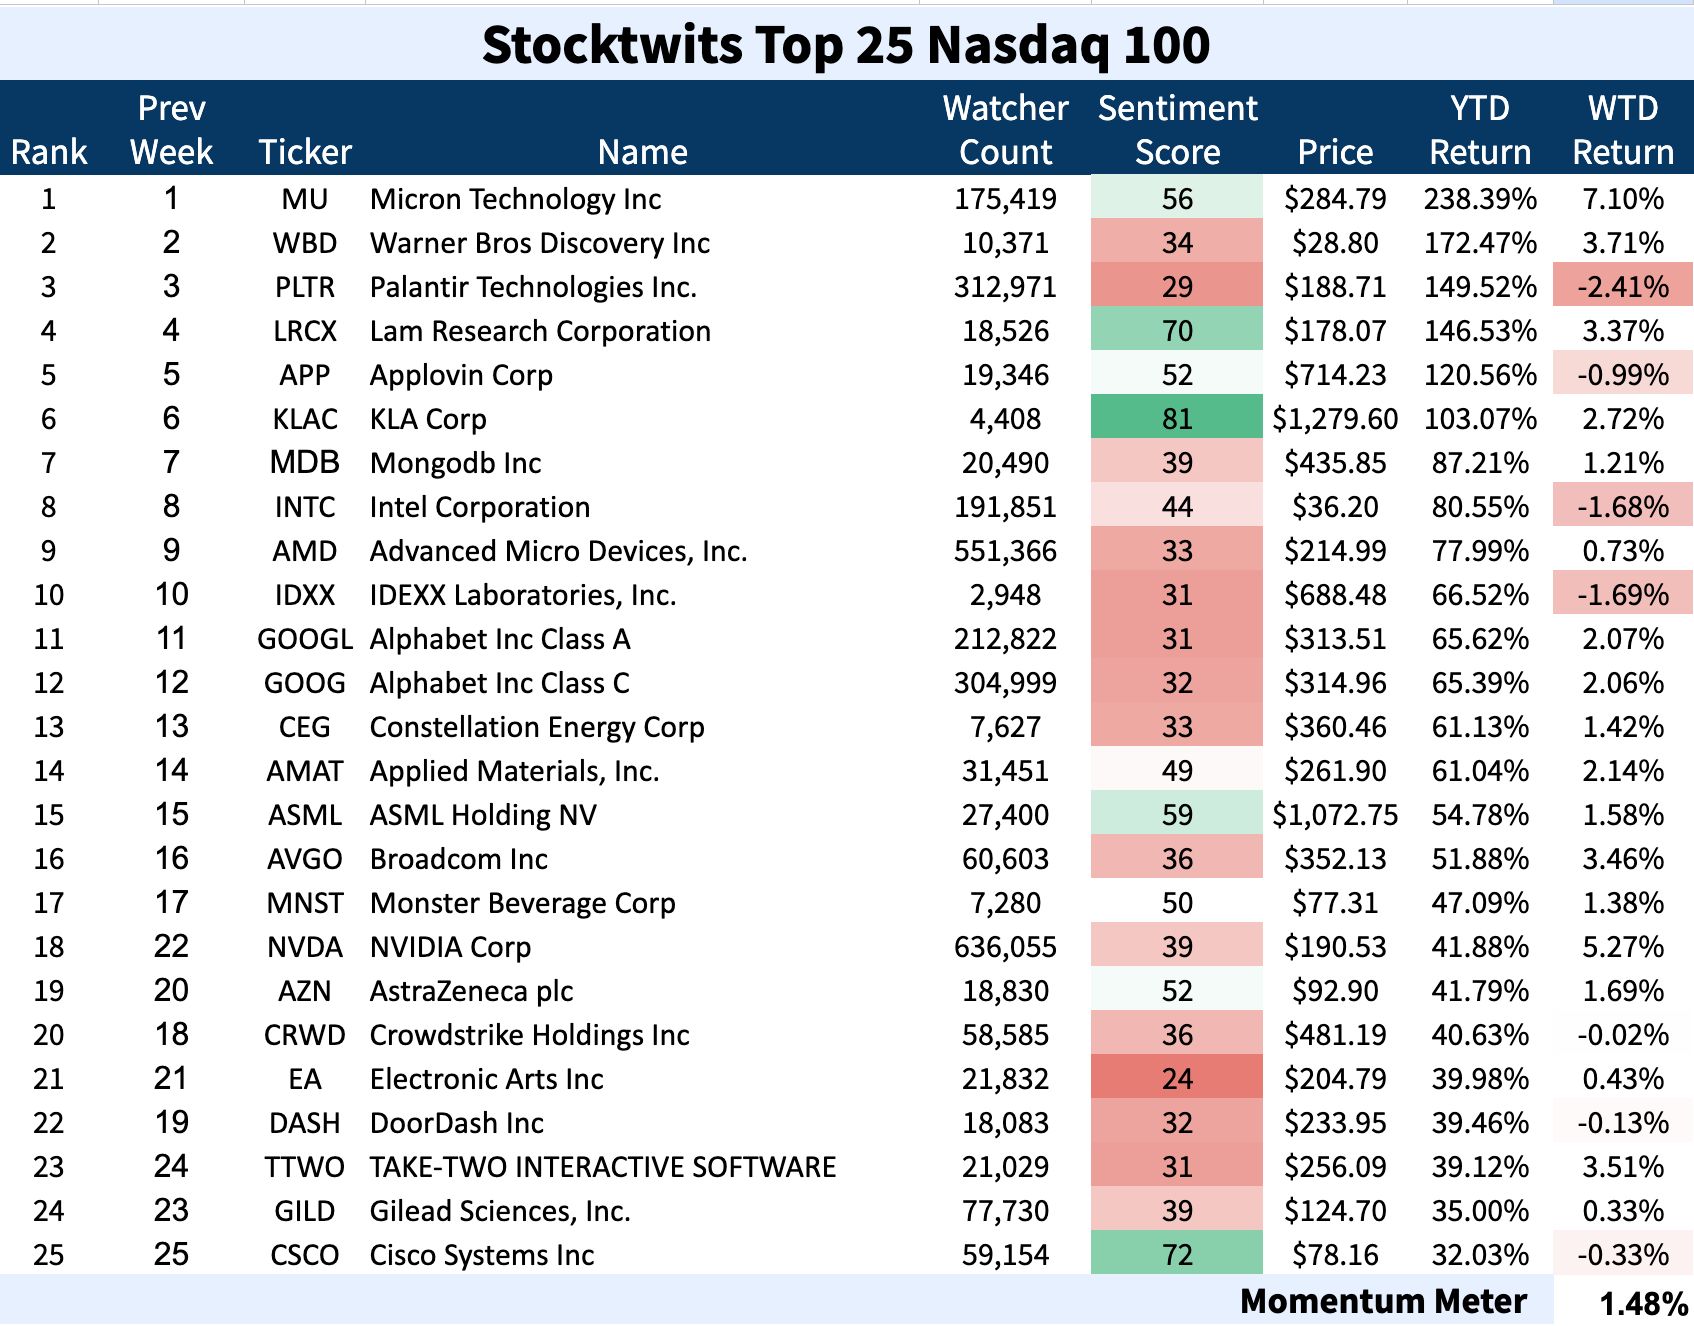
Task: Click Micron's watcher count "175,419"
Action: pos(1005,199)
